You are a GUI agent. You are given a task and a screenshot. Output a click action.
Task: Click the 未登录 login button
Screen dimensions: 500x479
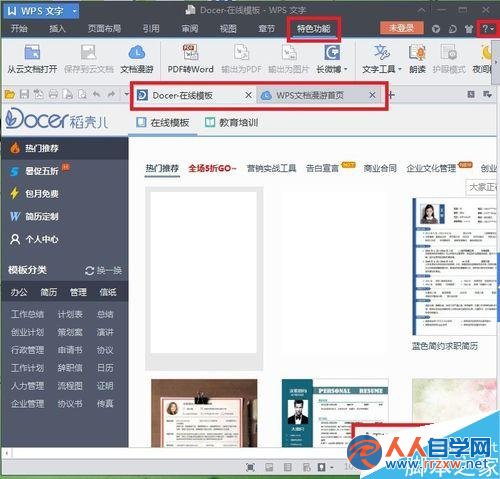click(402, 28)
